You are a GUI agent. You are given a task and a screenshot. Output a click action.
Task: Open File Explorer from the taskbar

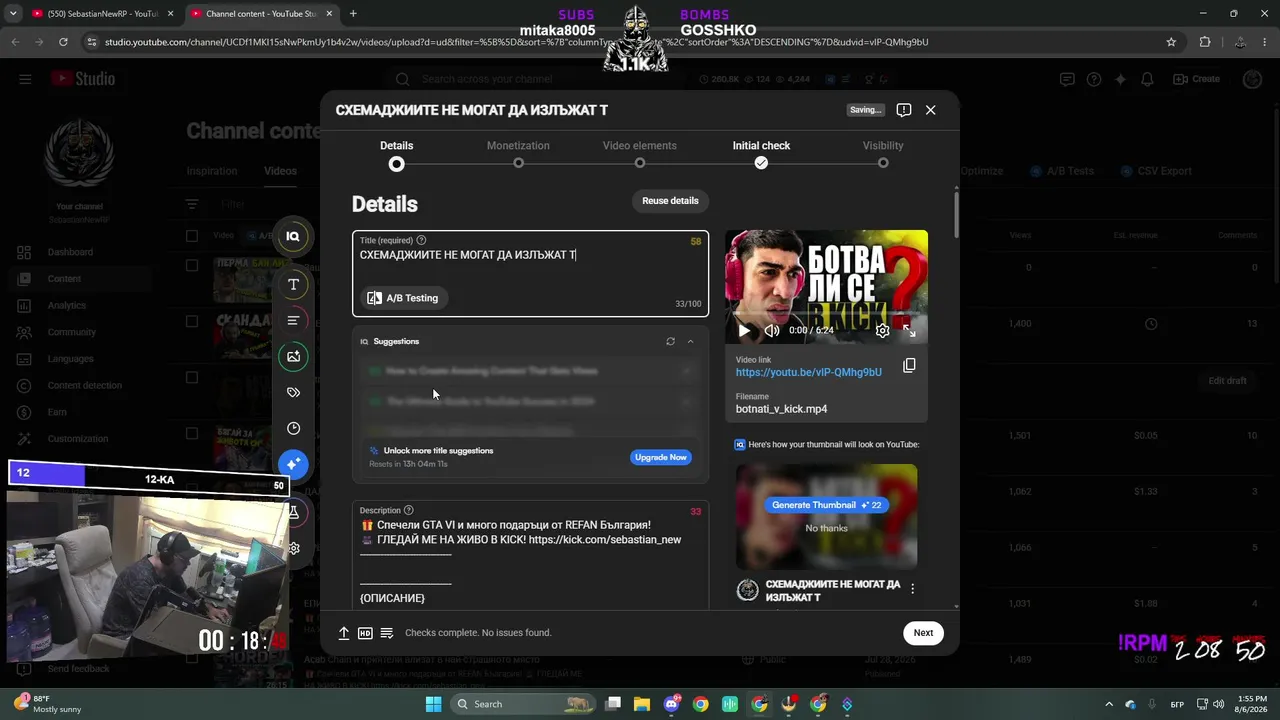[642, 704]
